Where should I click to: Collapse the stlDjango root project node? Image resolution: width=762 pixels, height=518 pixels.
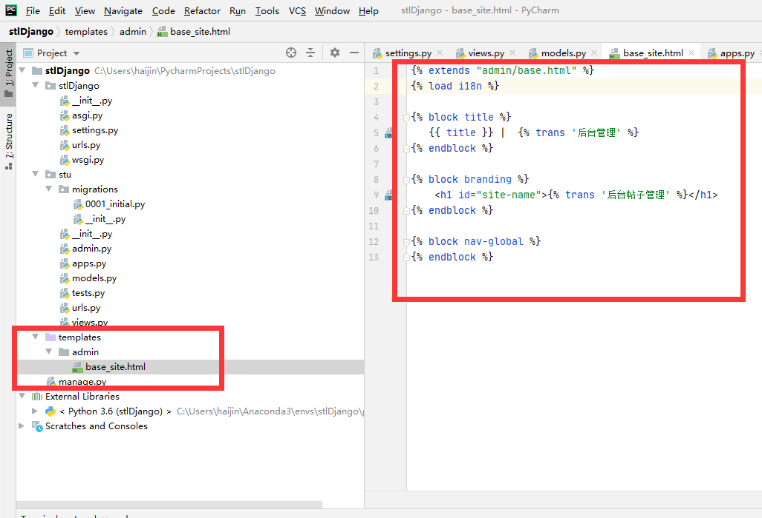coord(22,70)
